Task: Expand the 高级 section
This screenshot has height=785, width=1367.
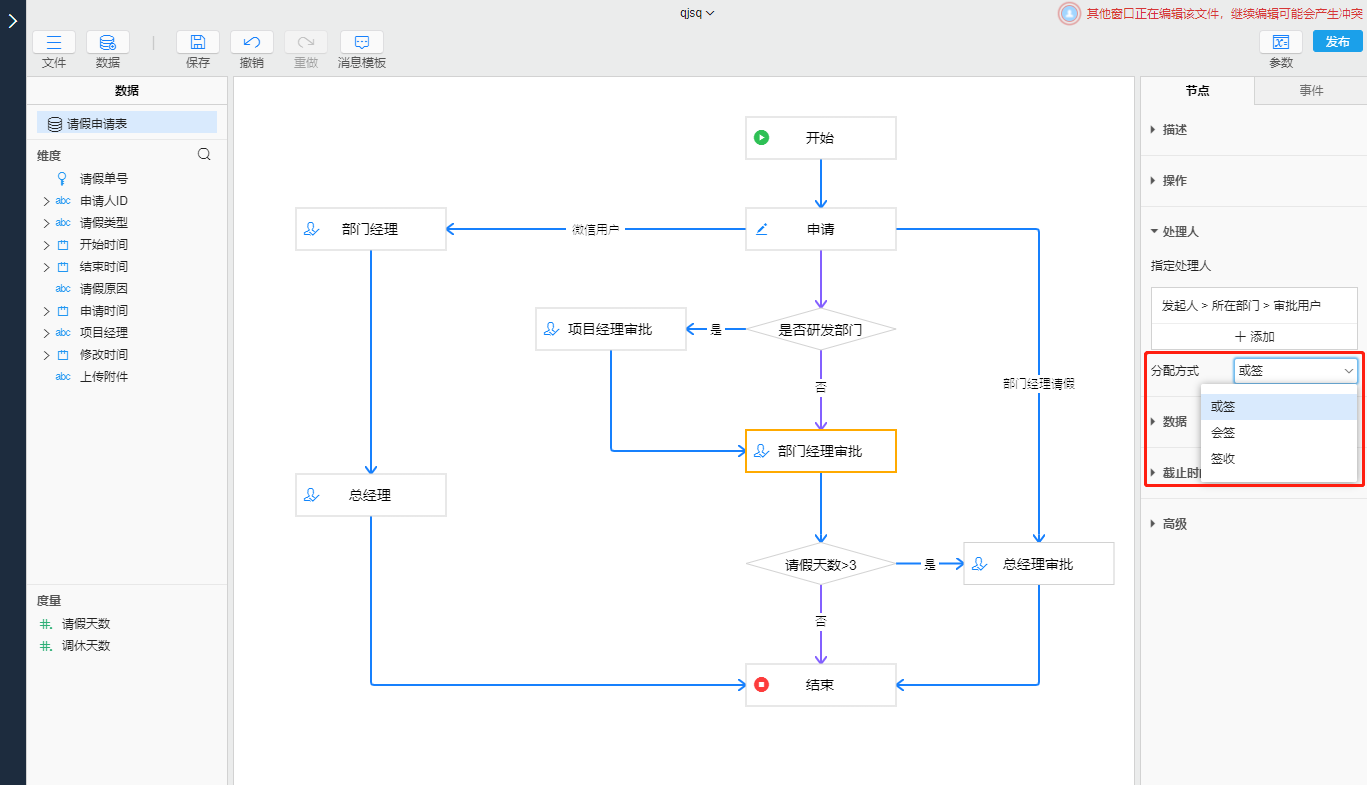Action: point(1175,524)
